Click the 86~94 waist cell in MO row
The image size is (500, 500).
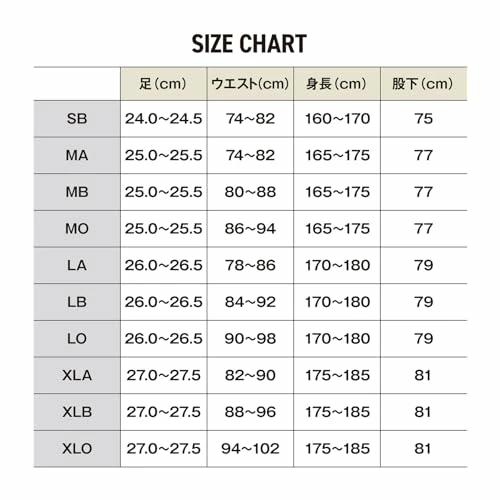point(250,229)
